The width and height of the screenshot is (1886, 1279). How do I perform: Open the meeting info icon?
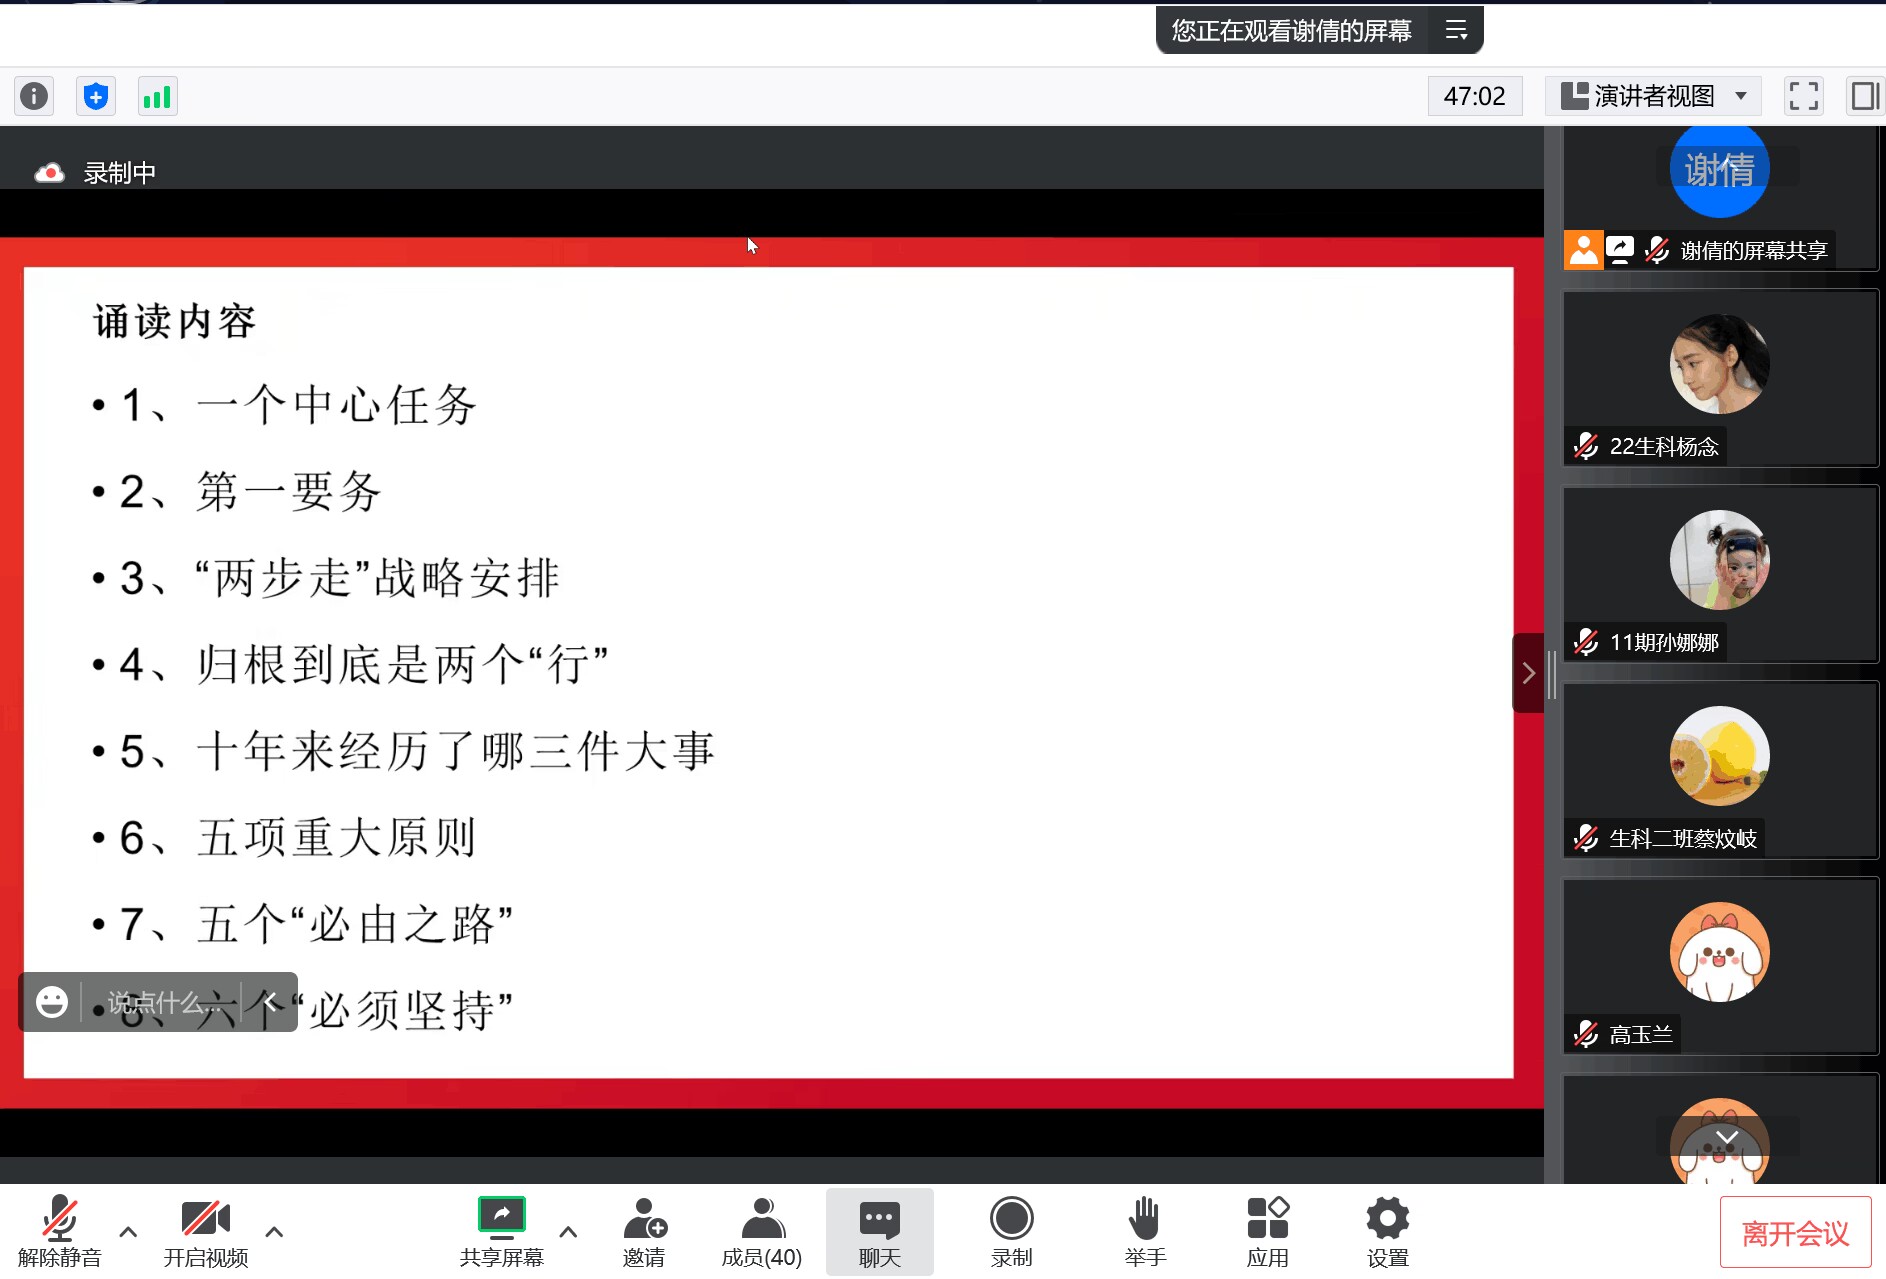pos(34,96)
